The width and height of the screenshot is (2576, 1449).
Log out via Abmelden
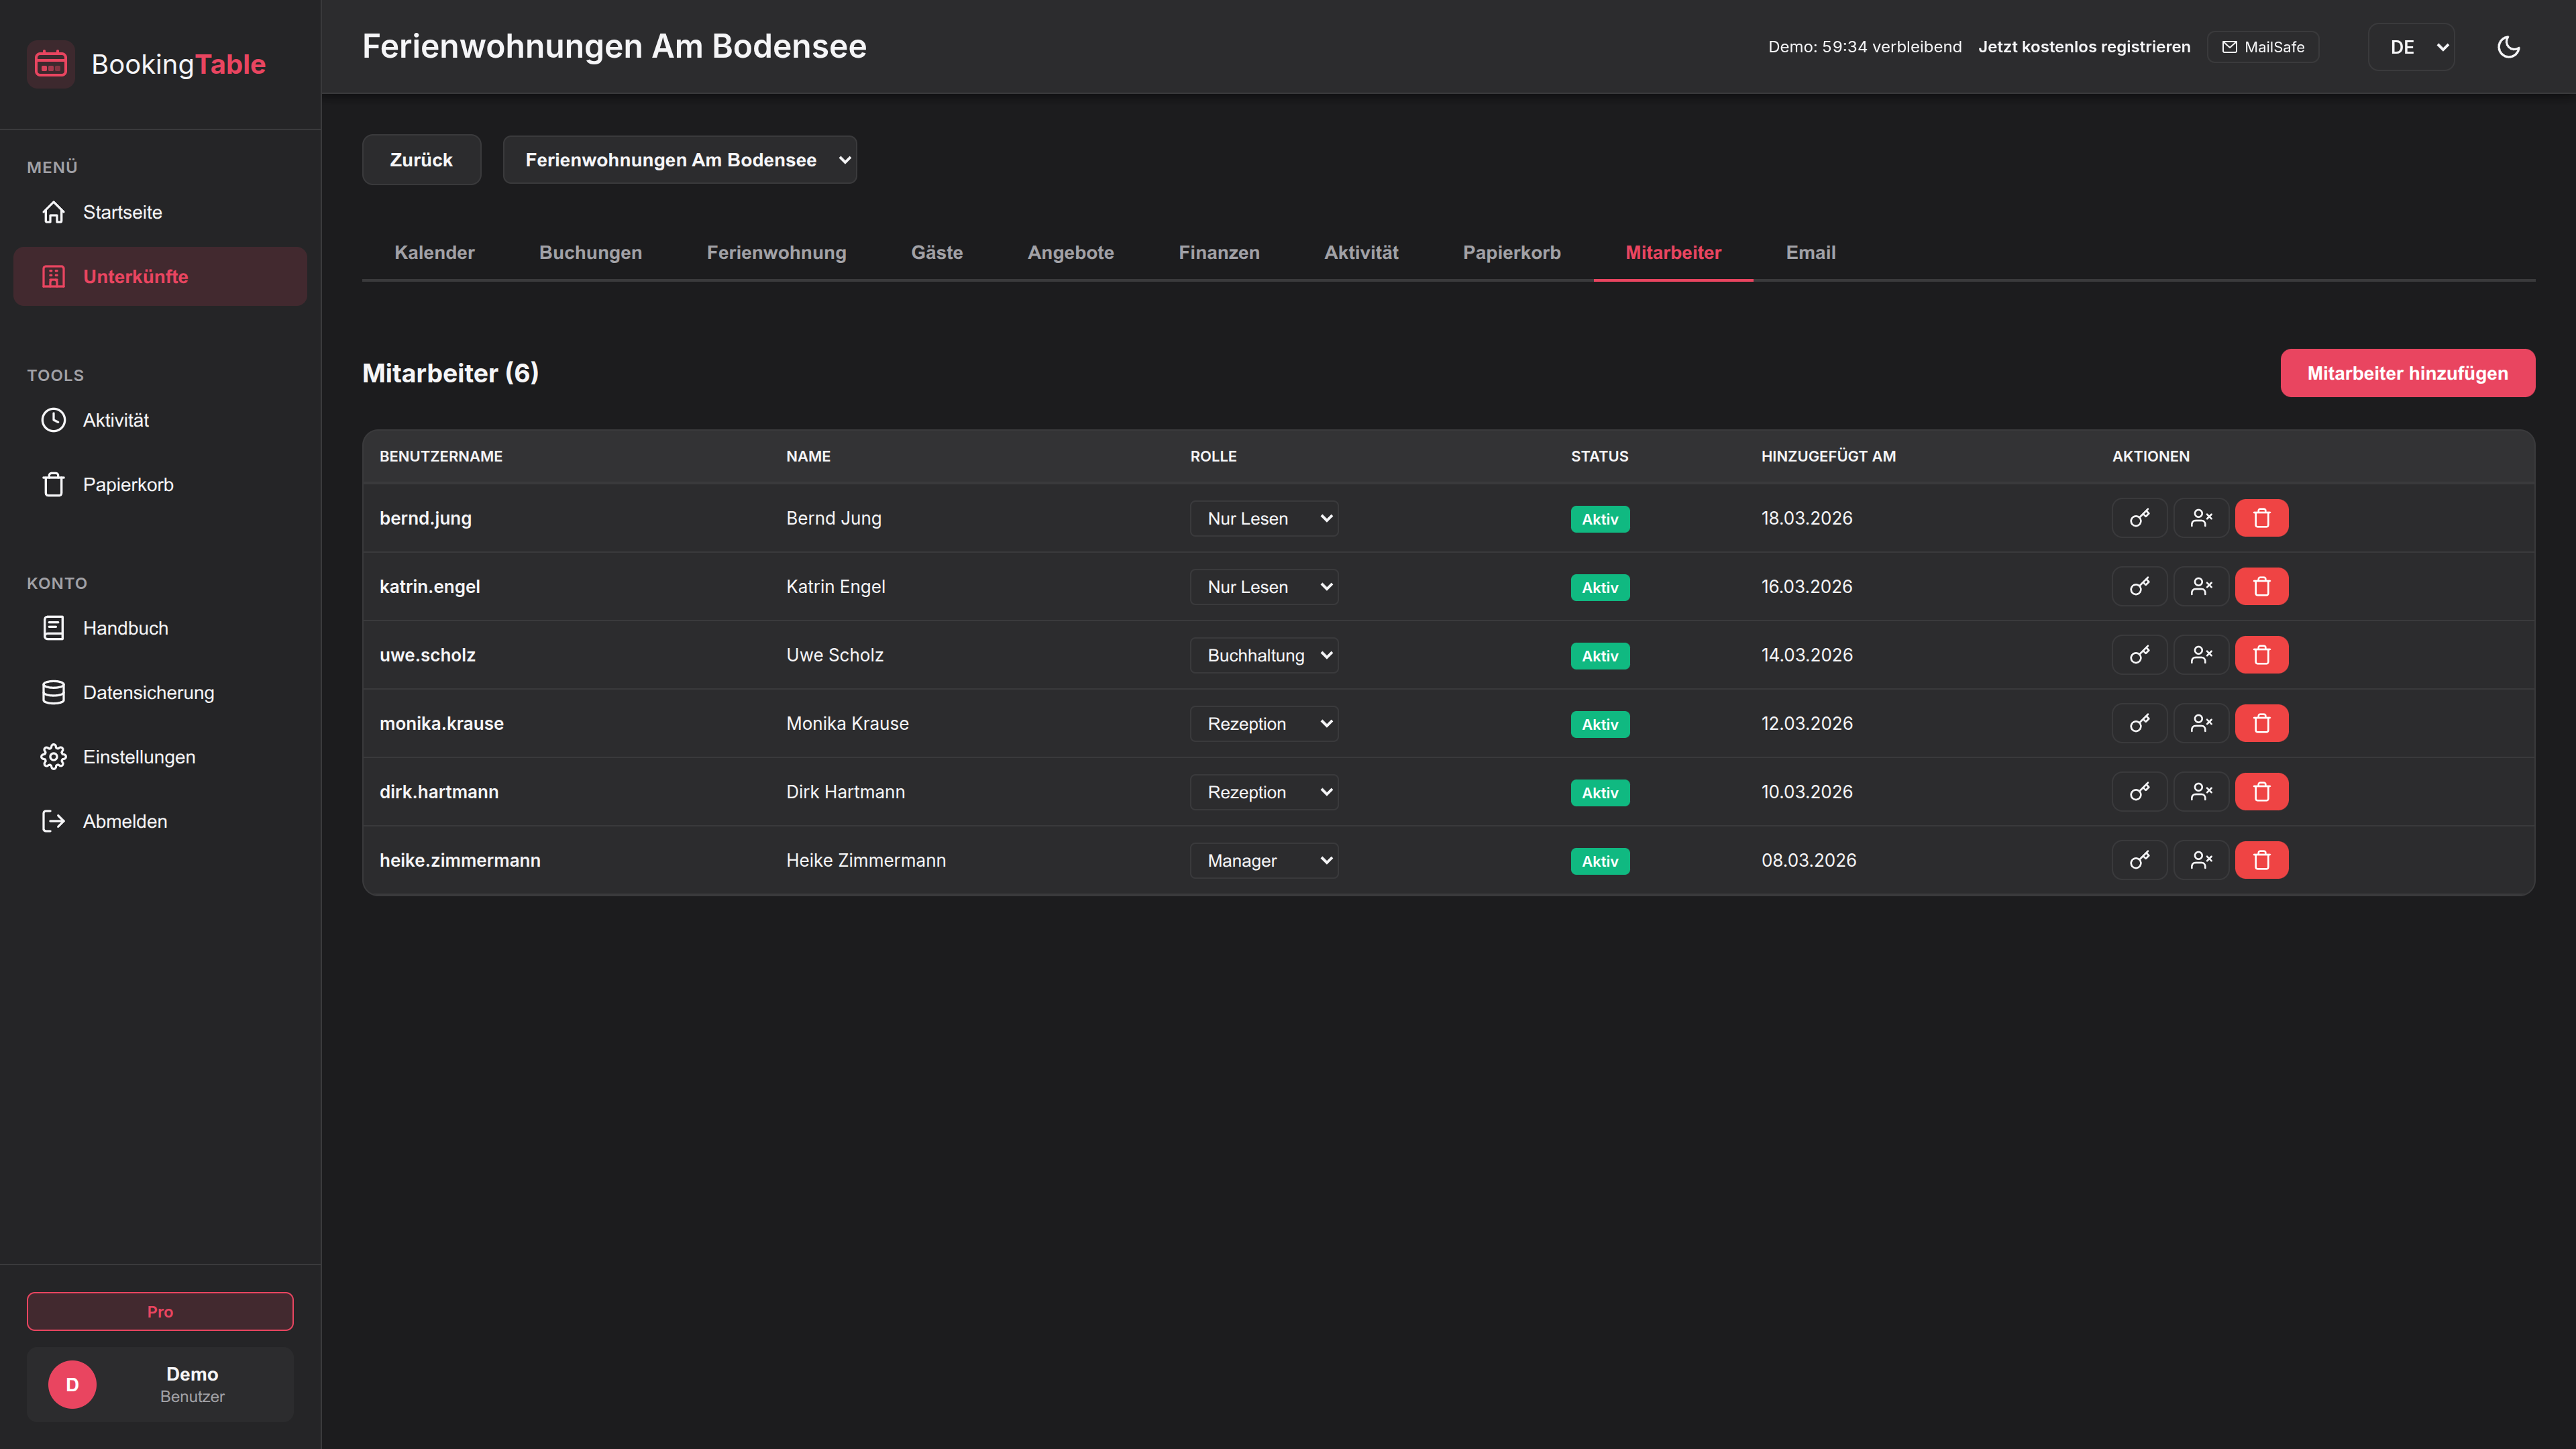click(160, 821)
